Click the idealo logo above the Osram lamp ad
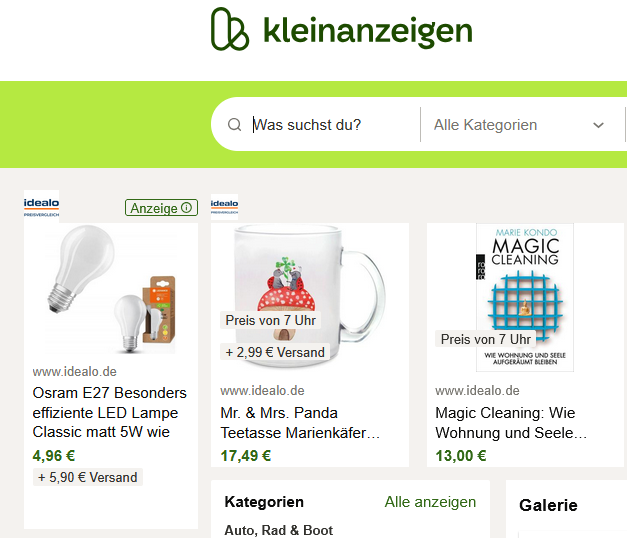Screen dimensions: 627x538 (41, 207)
